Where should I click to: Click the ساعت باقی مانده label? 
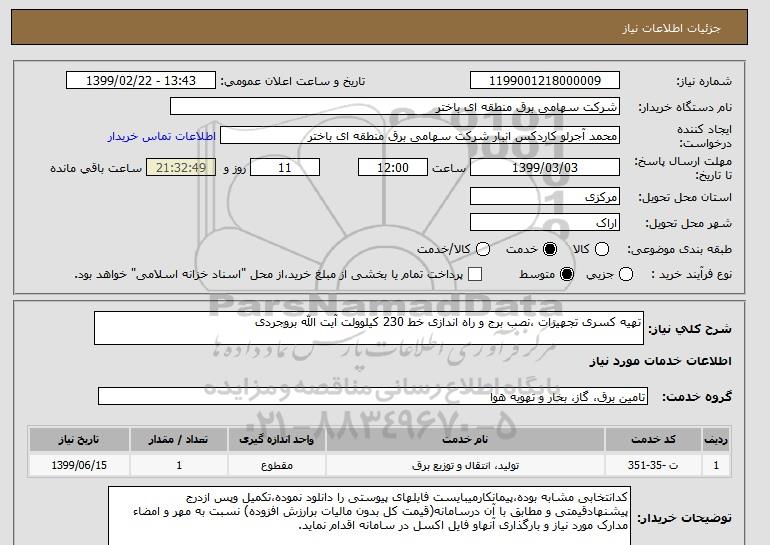(96, 168)
